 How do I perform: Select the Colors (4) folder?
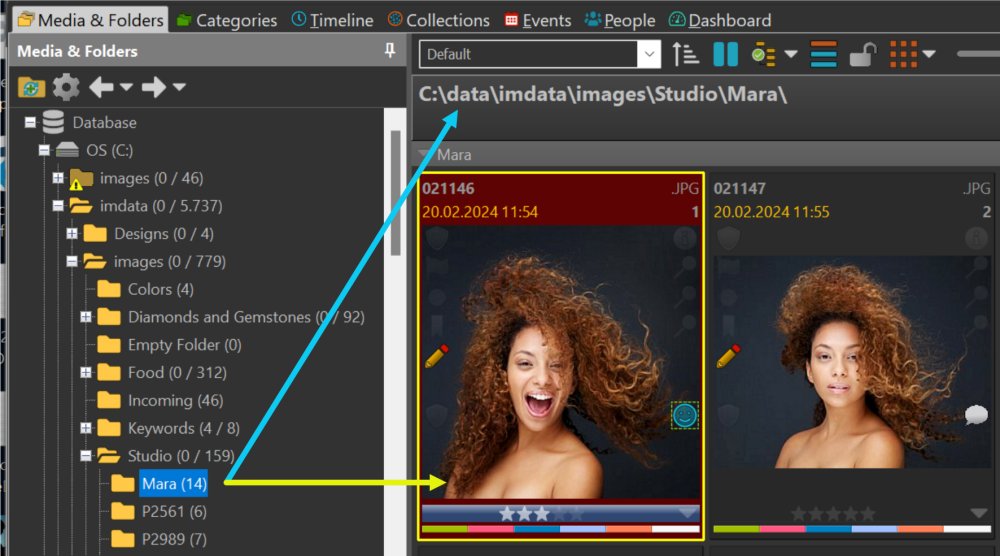point(160,289)
